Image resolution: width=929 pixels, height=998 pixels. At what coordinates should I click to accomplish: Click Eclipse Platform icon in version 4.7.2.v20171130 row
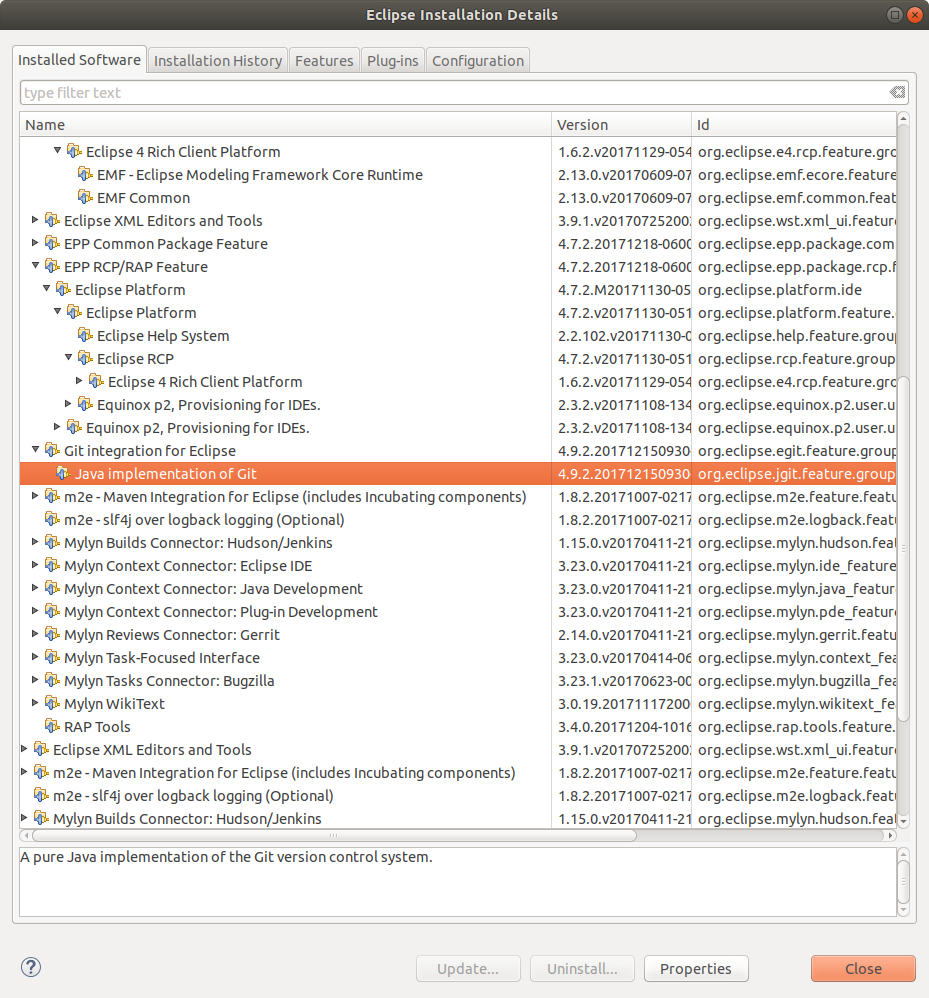pos(74,313)
